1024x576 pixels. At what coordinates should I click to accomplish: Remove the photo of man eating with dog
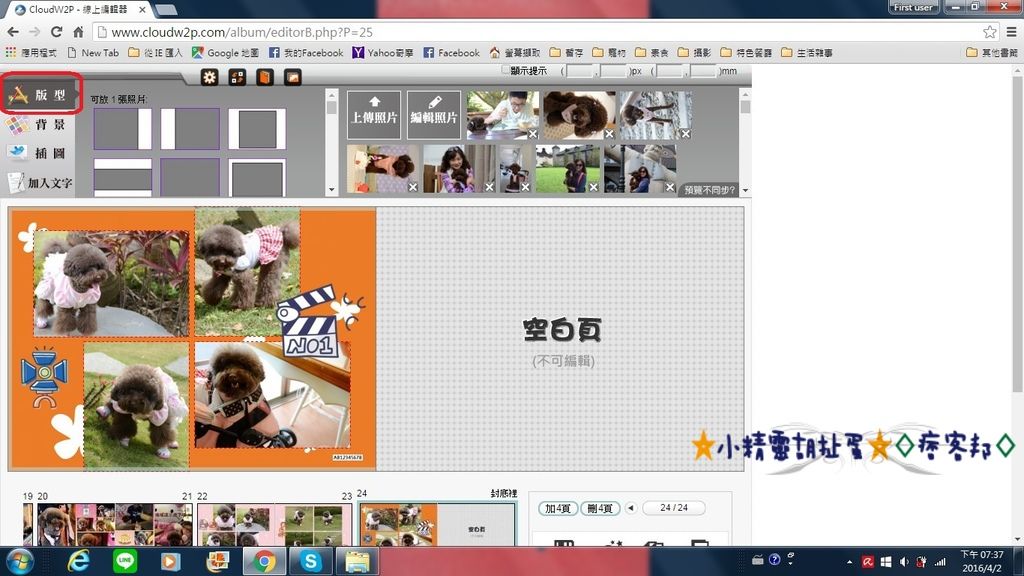click(x=533, y=134)
